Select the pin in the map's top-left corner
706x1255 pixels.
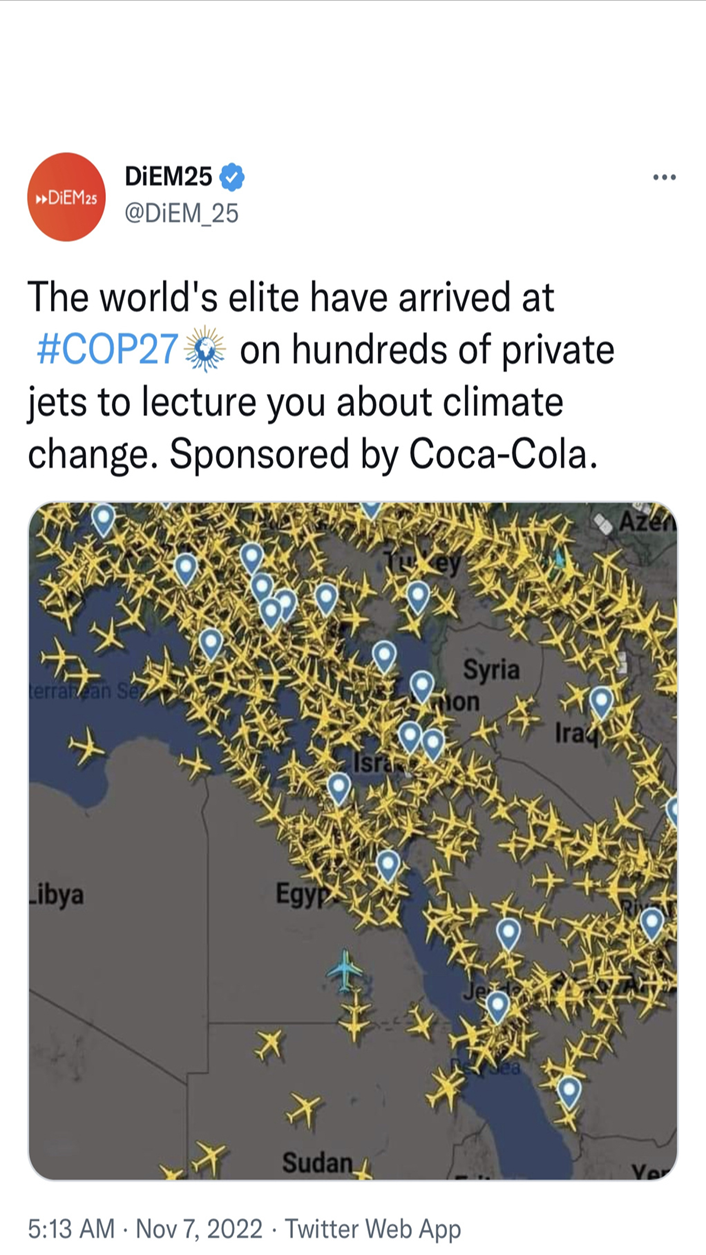click(103, 519)
